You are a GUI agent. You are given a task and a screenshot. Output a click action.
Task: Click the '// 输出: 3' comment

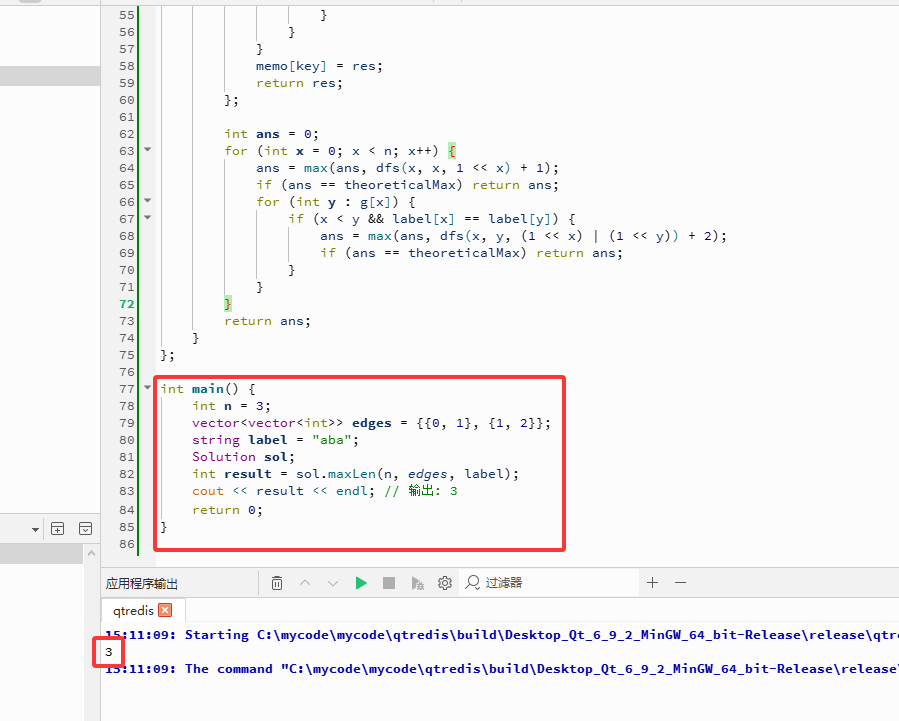coord(421,491)
